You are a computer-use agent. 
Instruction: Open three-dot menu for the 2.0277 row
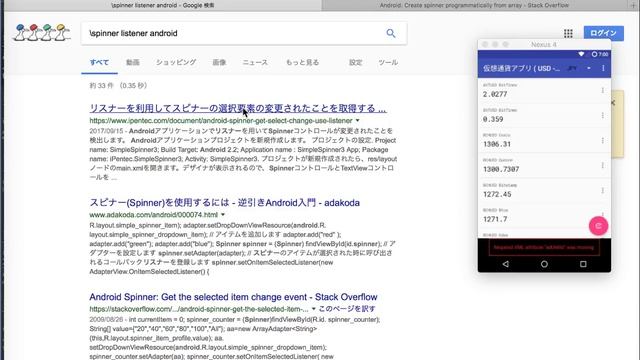(602, 90)
